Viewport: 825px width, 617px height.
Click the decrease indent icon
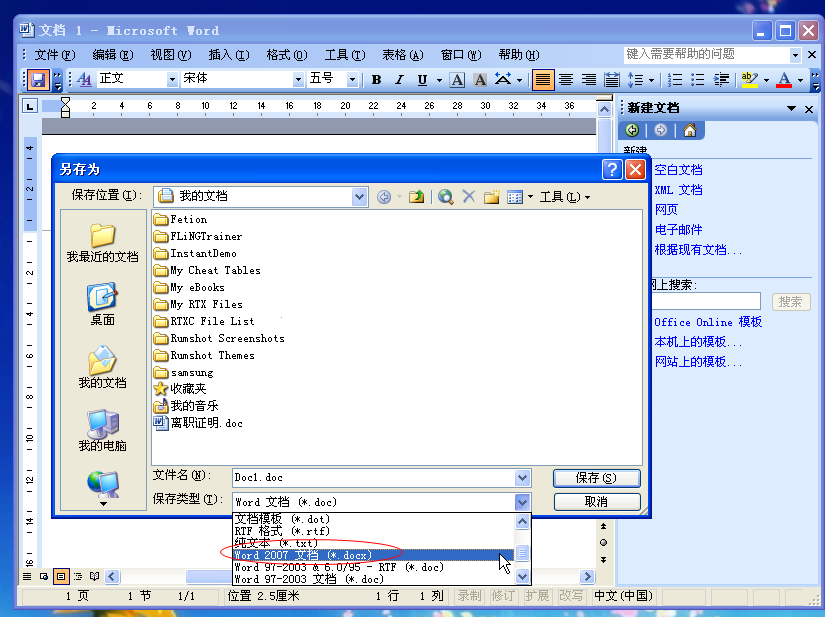(x=721, y=80)
